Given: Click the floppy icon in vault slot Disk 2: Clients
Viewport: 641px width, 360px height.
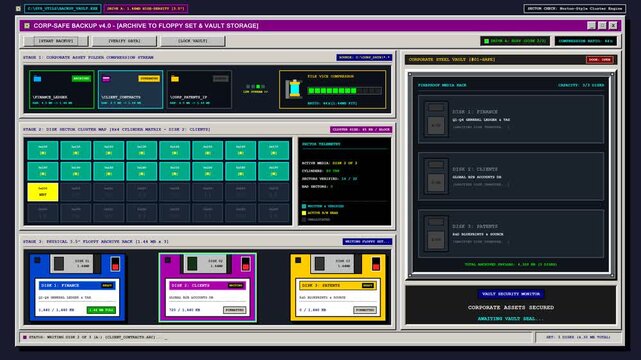Looking at the screenshot, I should tap(436, 176).
